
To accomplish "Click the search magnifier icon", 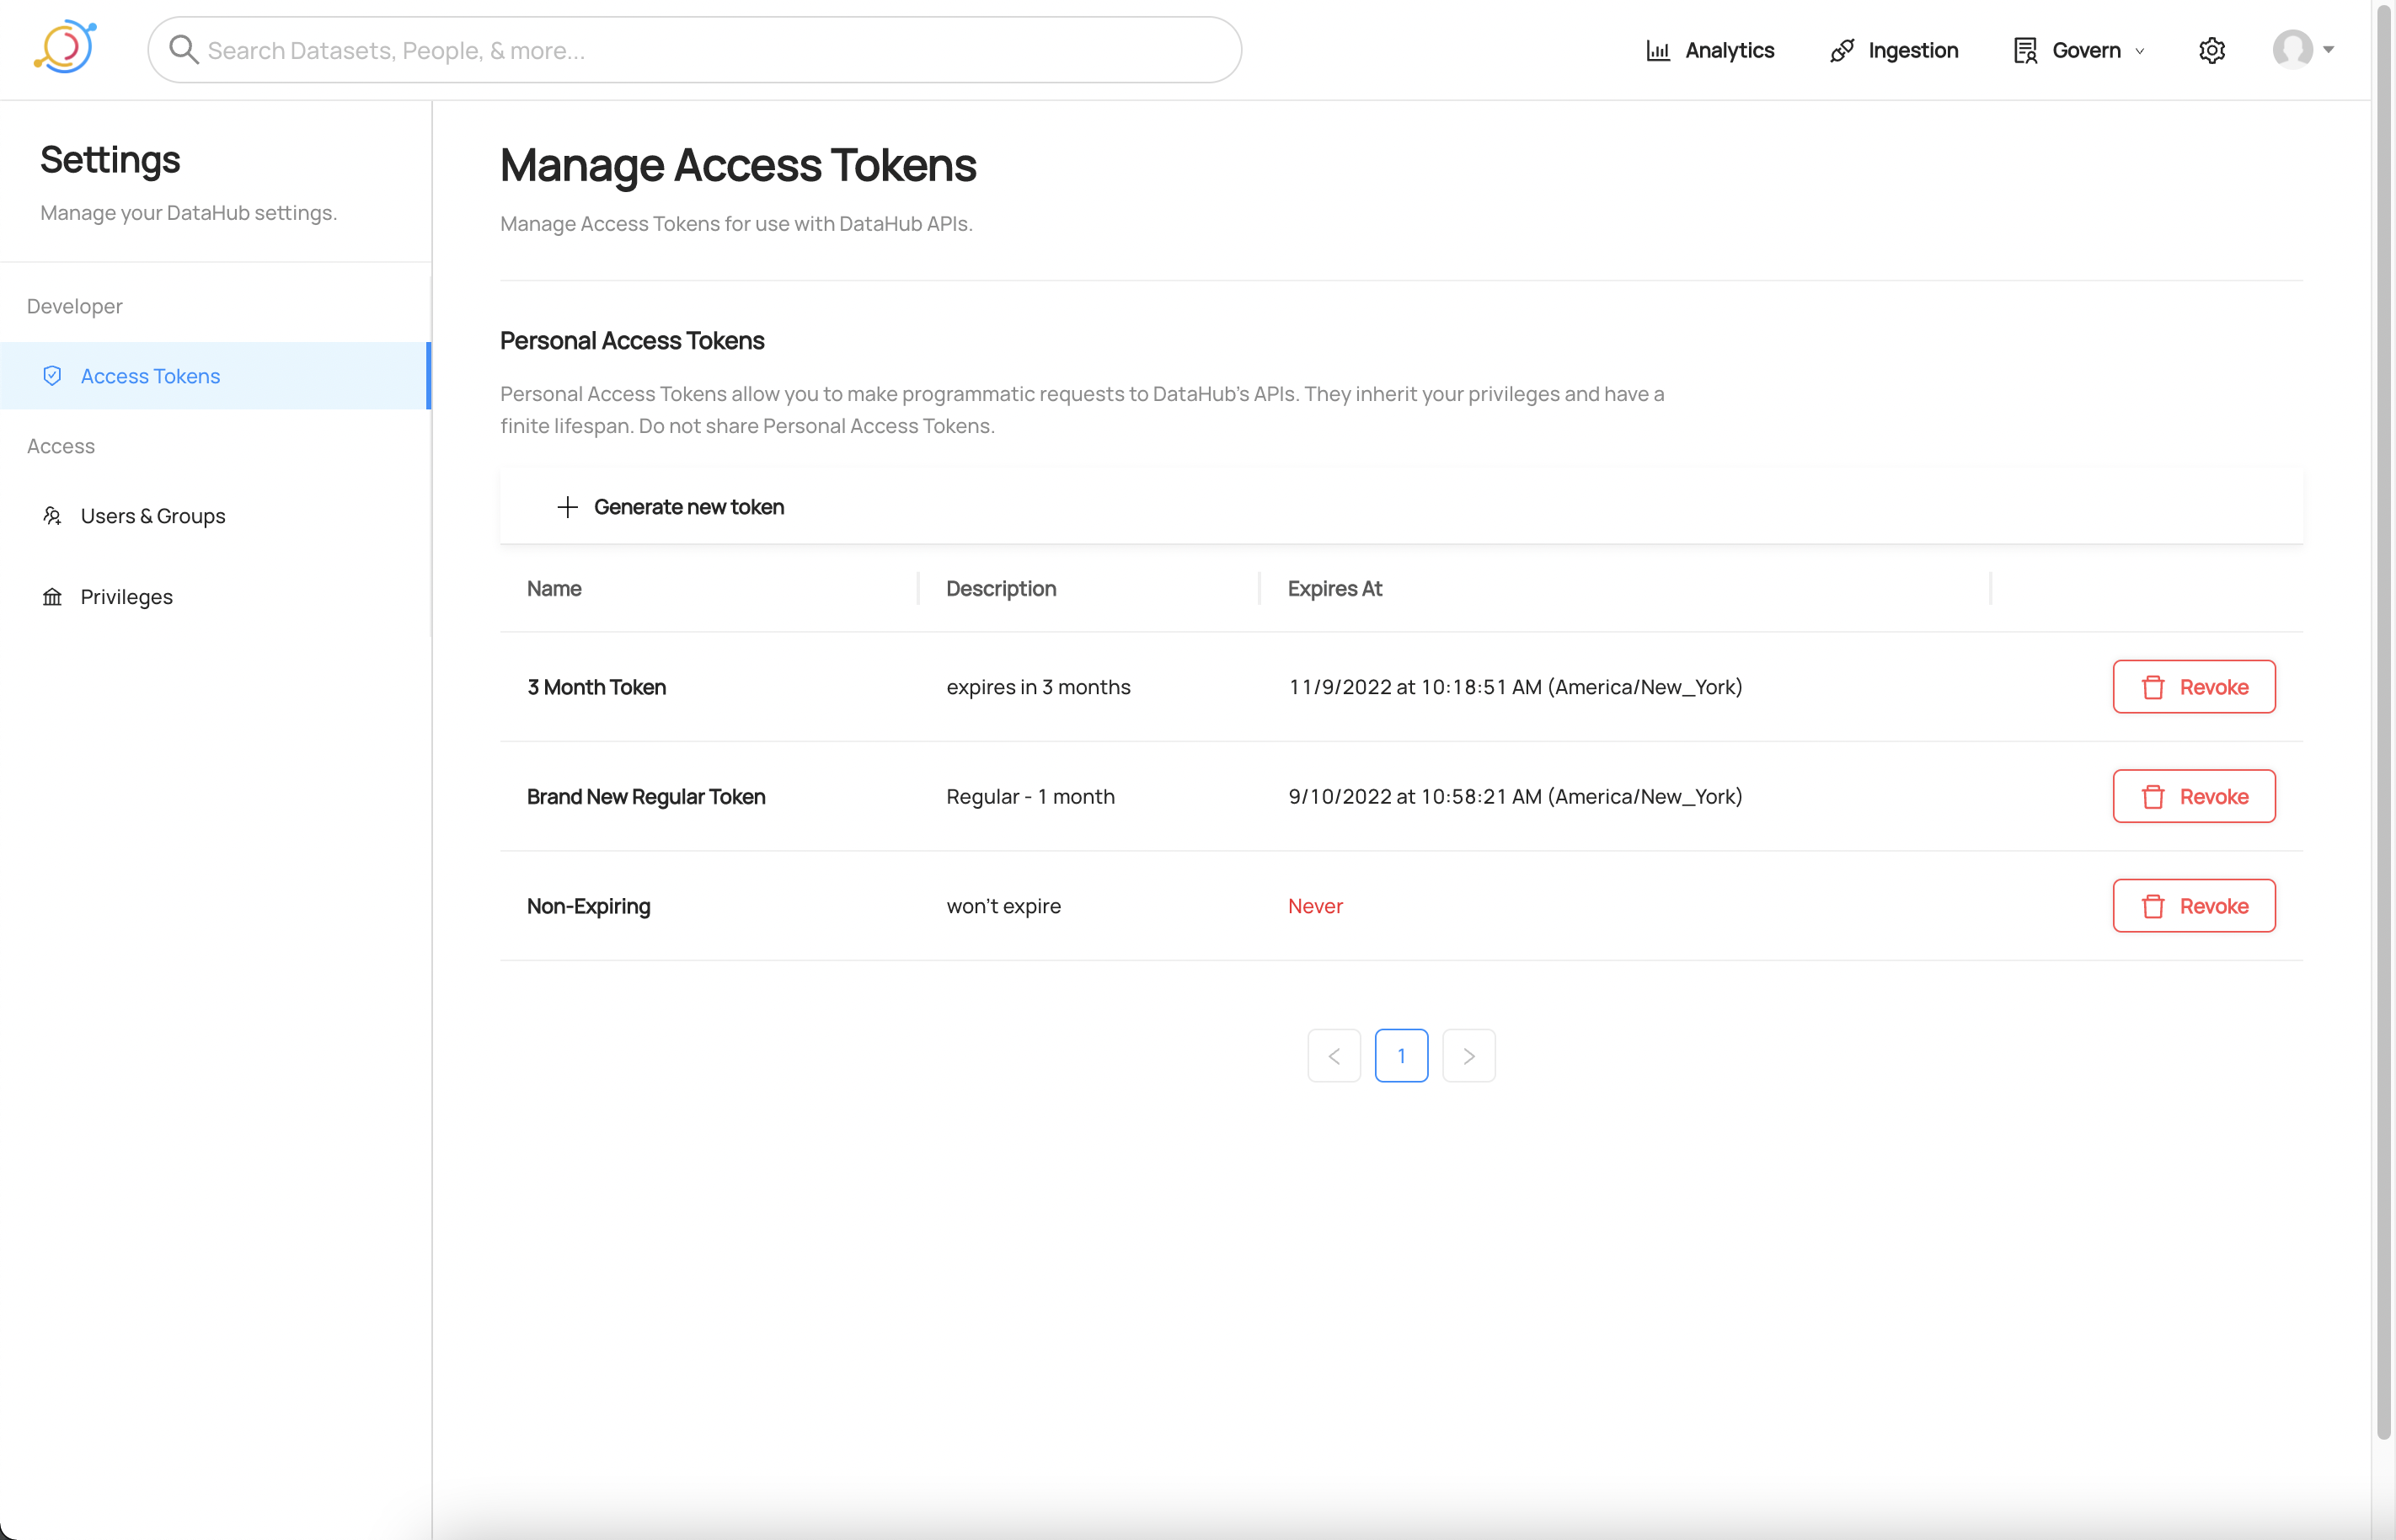I will pos(183,49).
